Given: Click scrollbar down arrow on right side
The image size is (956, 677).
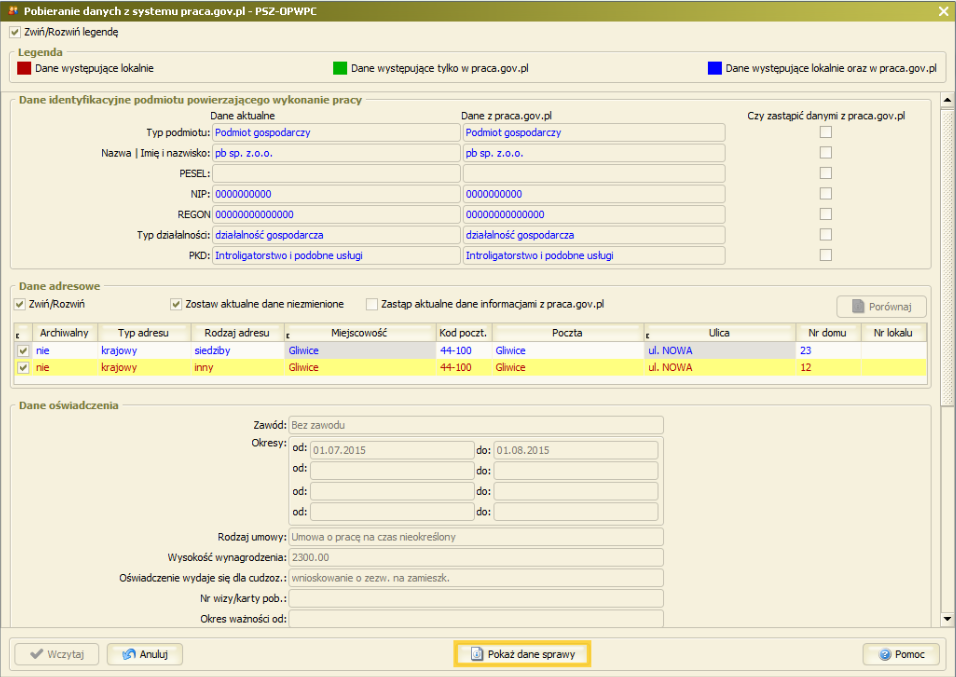Looking at the screenshot, I should click(947, 619).
